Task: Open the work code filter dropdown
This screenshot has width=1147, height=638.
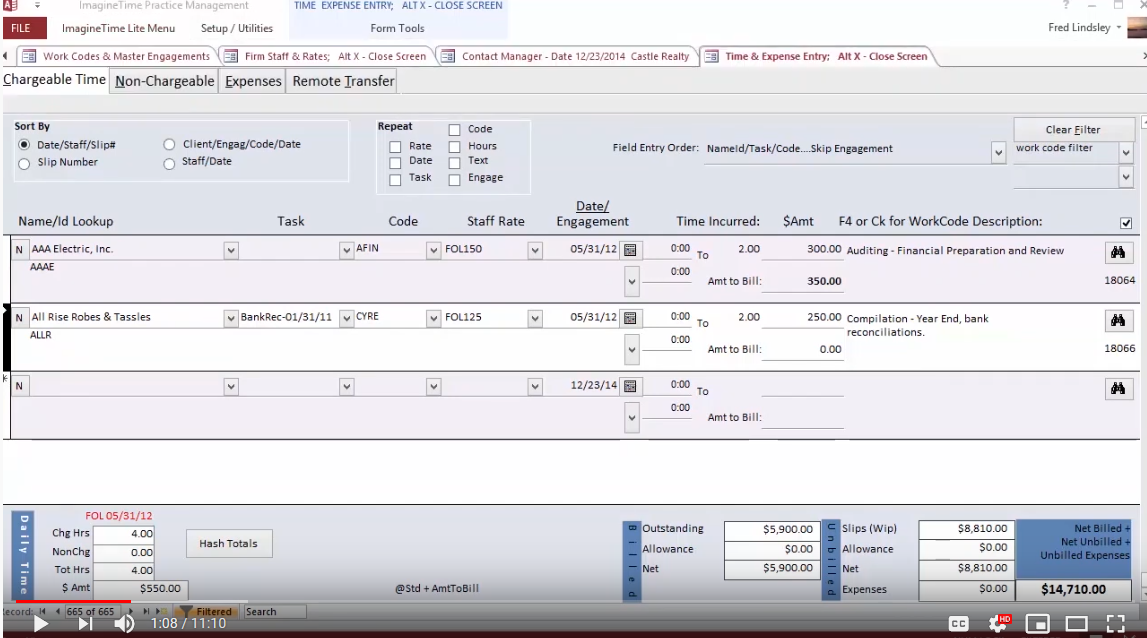Action: (x=1126, y=152)
